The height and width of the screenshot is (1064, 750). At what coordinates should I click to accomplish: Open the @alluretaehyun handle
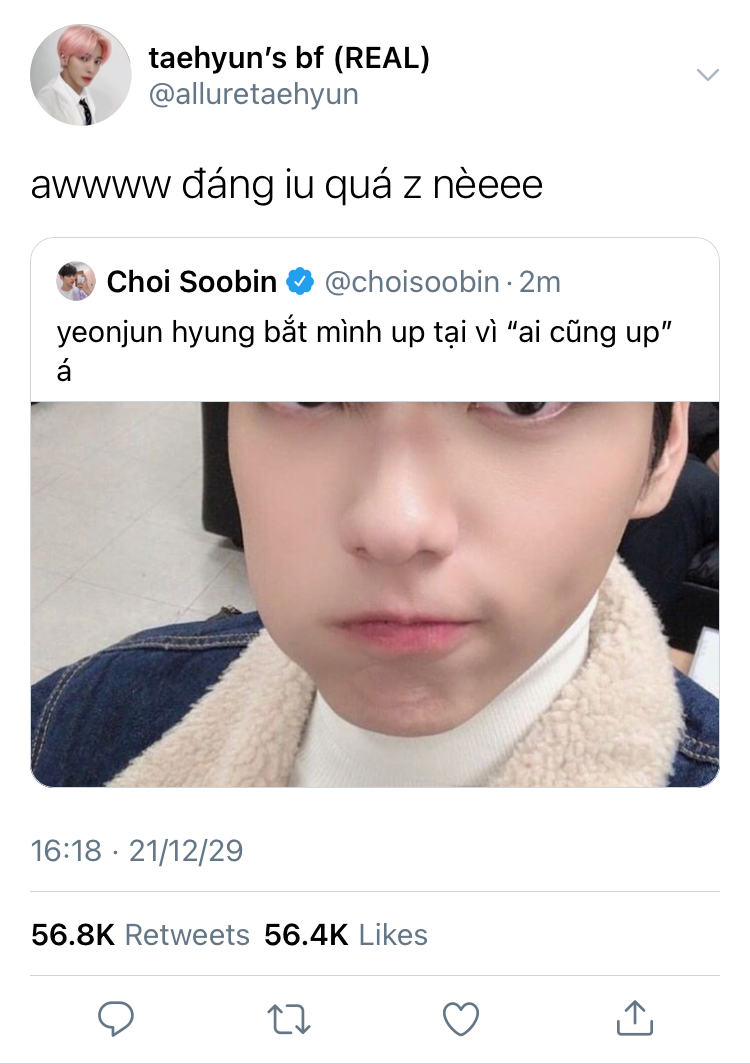click(x=254, y=94)
